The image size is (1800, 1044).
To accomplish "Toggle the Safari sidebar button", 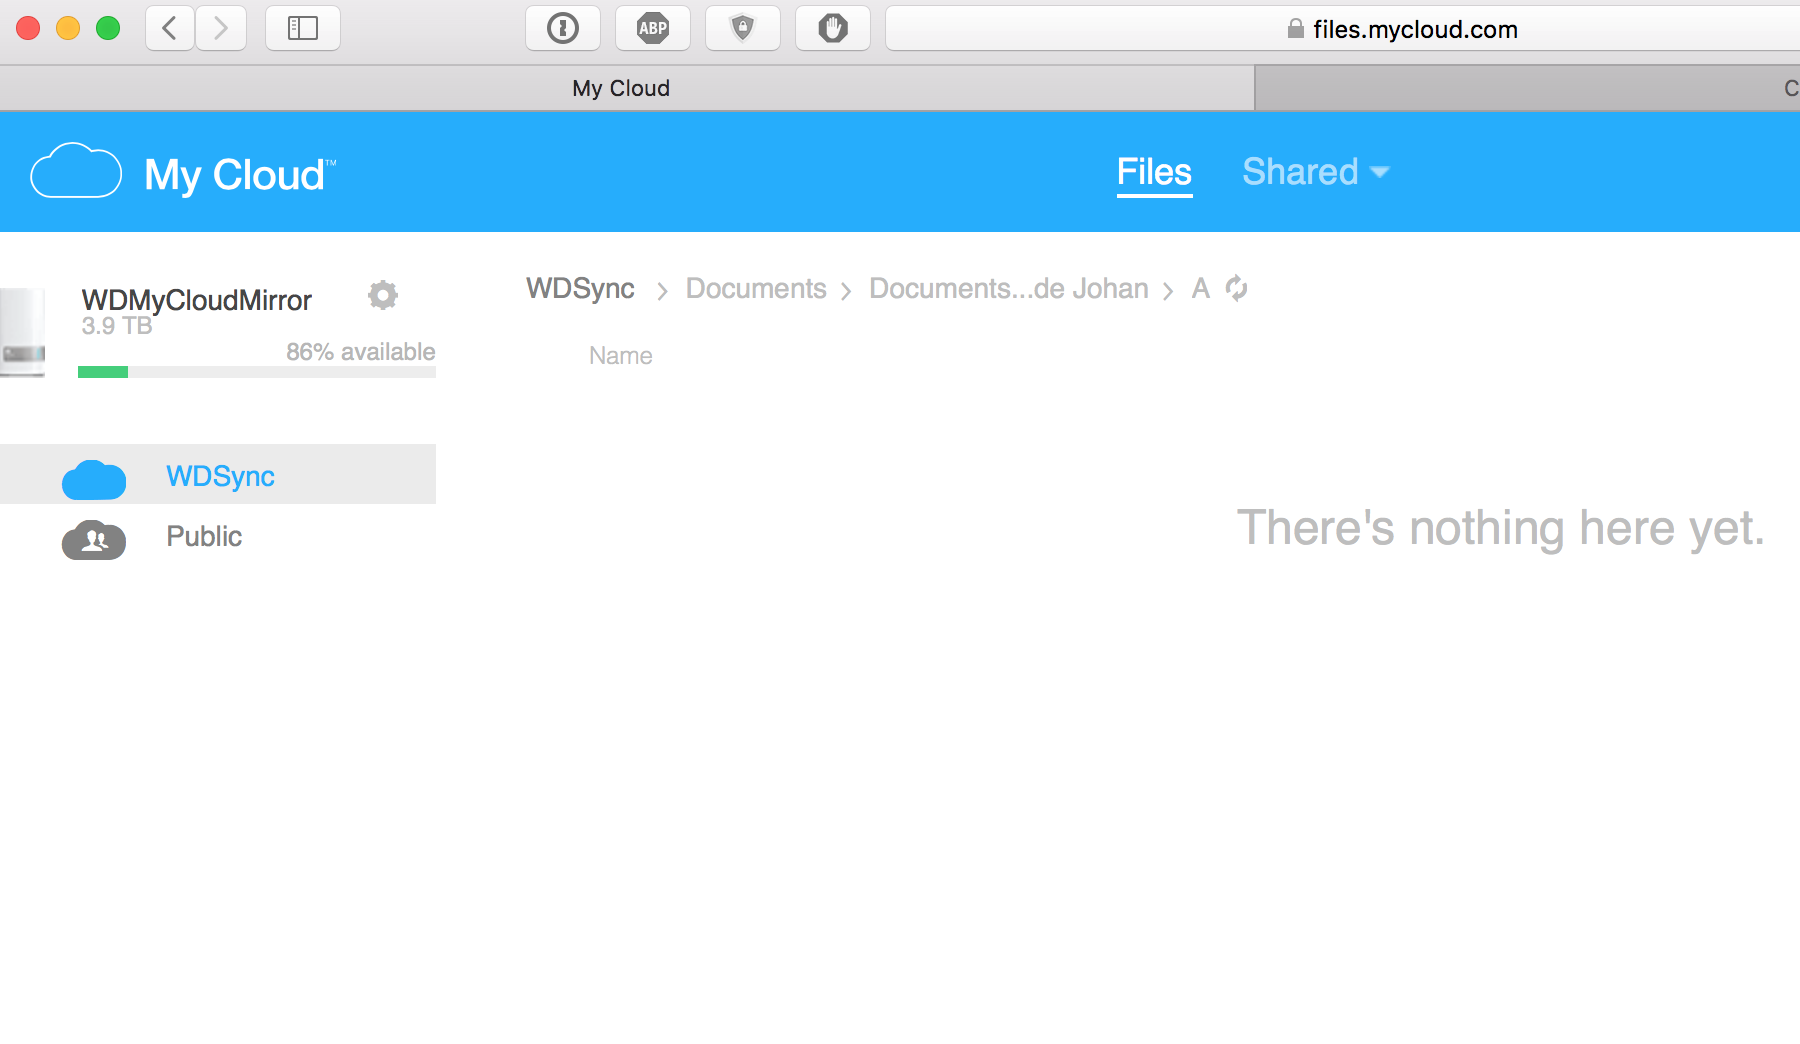I will pos(303,28).
